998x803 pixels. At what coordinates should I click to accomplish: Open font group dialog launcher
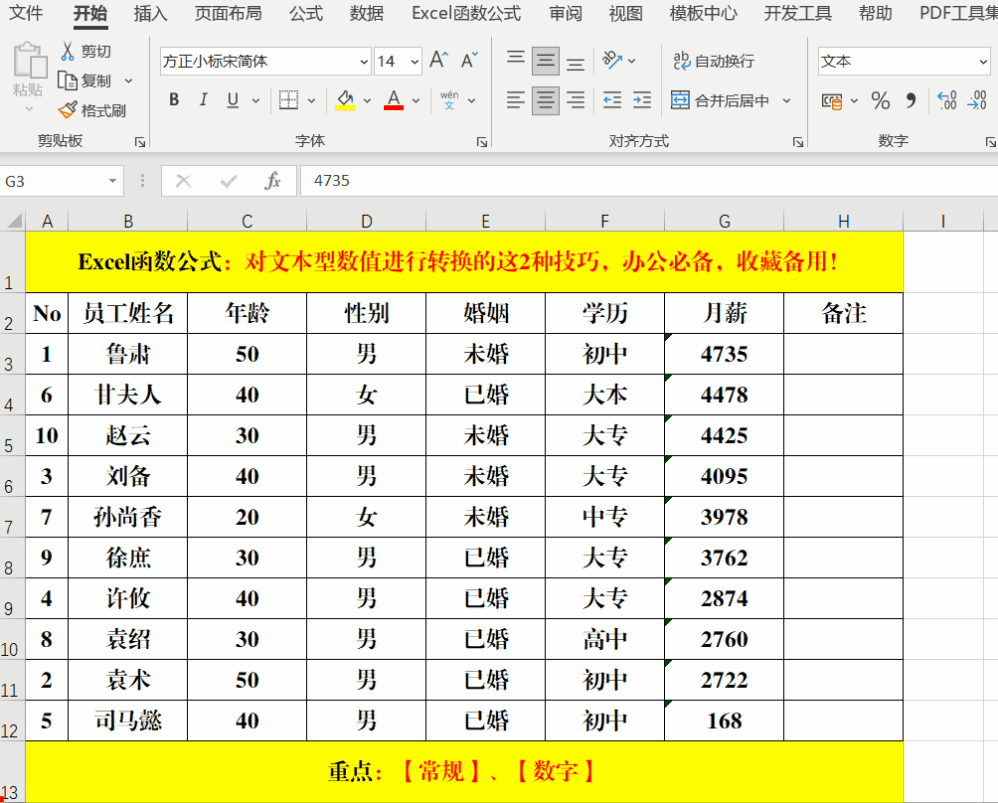482,142
